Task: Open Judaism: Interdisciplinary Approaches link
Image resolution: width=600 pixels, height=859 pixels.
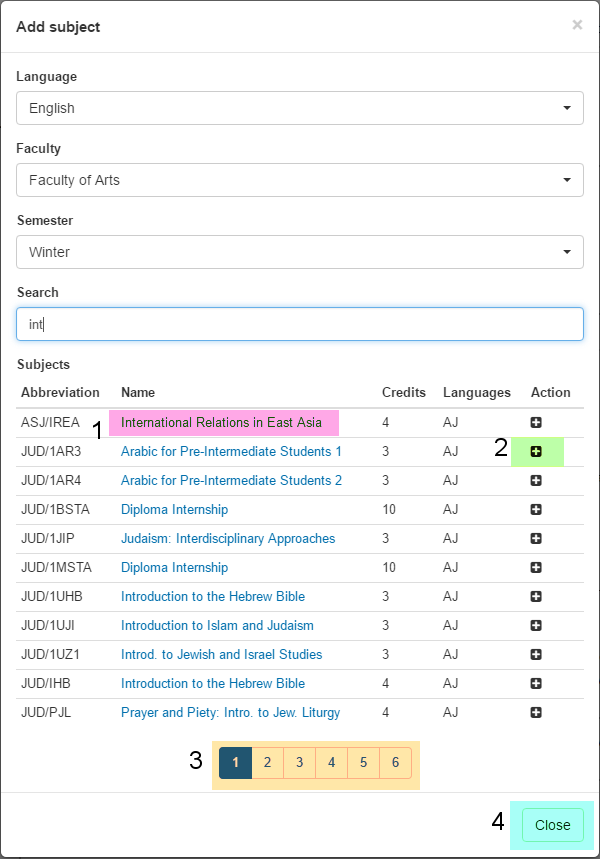Action: coord(228,539)
